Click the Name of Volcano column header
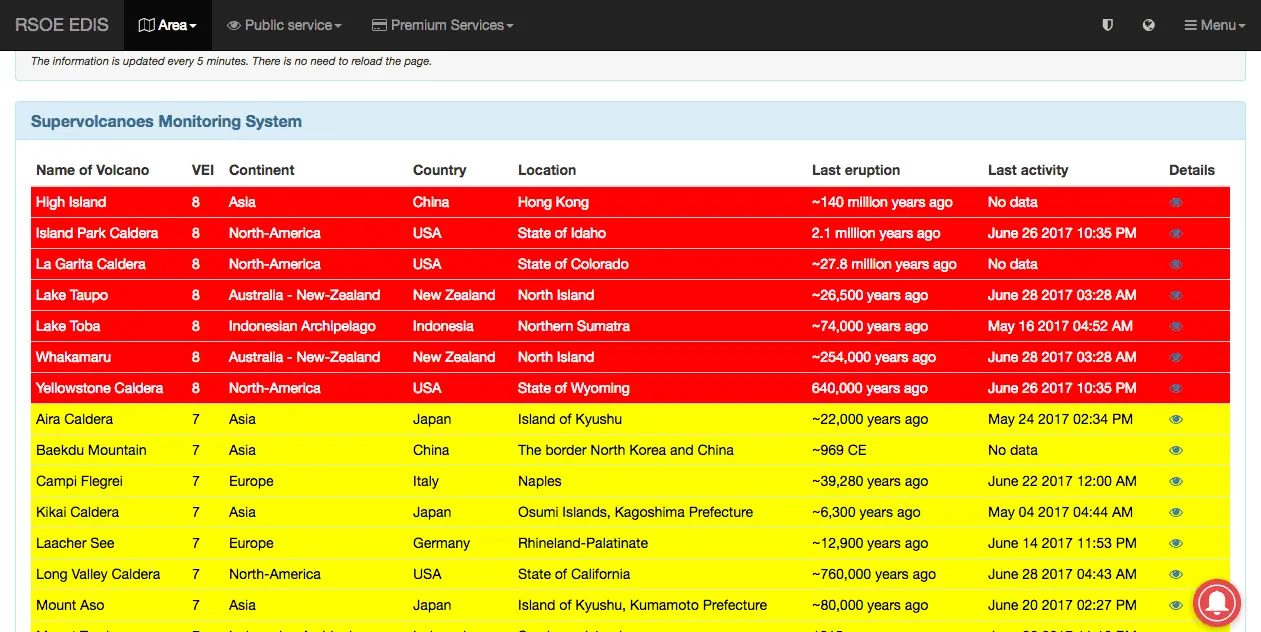Screen dimensions: 1261x632 (92, 170)
